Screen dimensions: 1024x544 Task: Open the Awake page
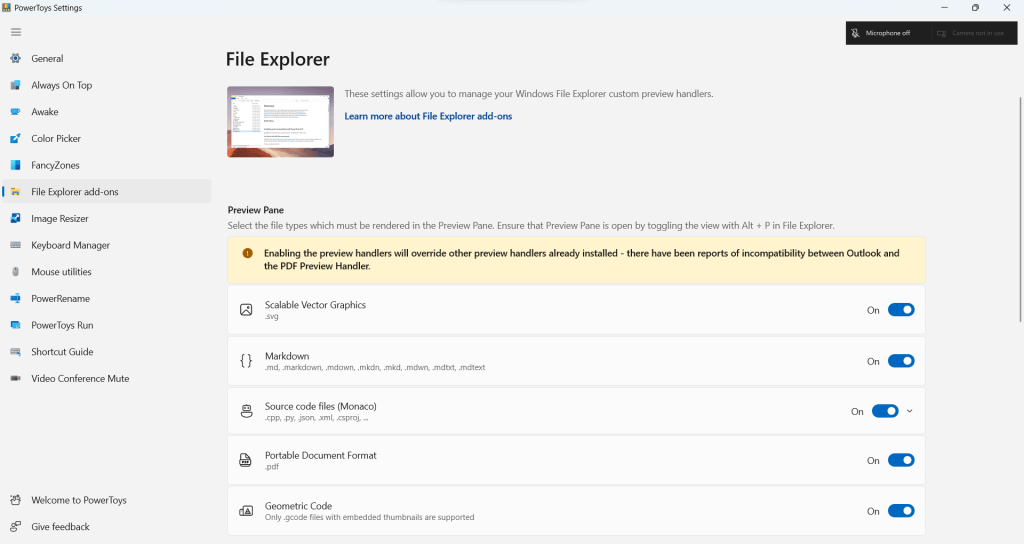107,112
